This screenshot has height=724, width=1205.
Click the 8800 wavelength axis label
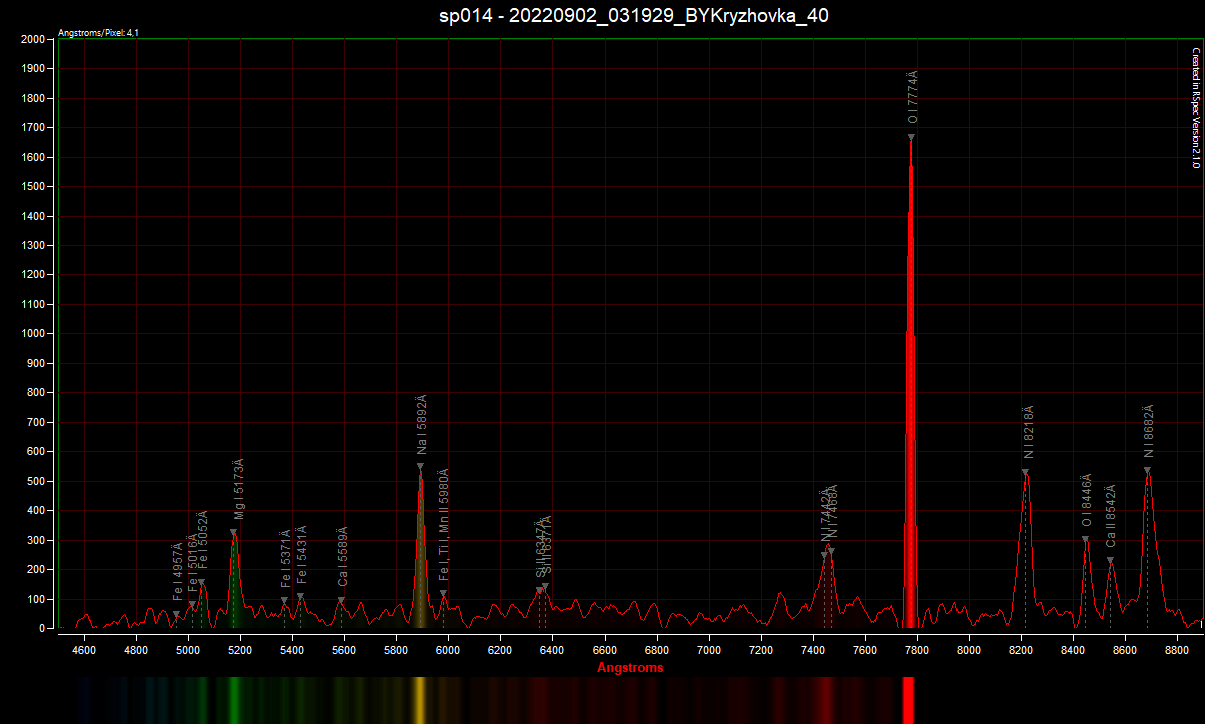[x=1177, y=650]
